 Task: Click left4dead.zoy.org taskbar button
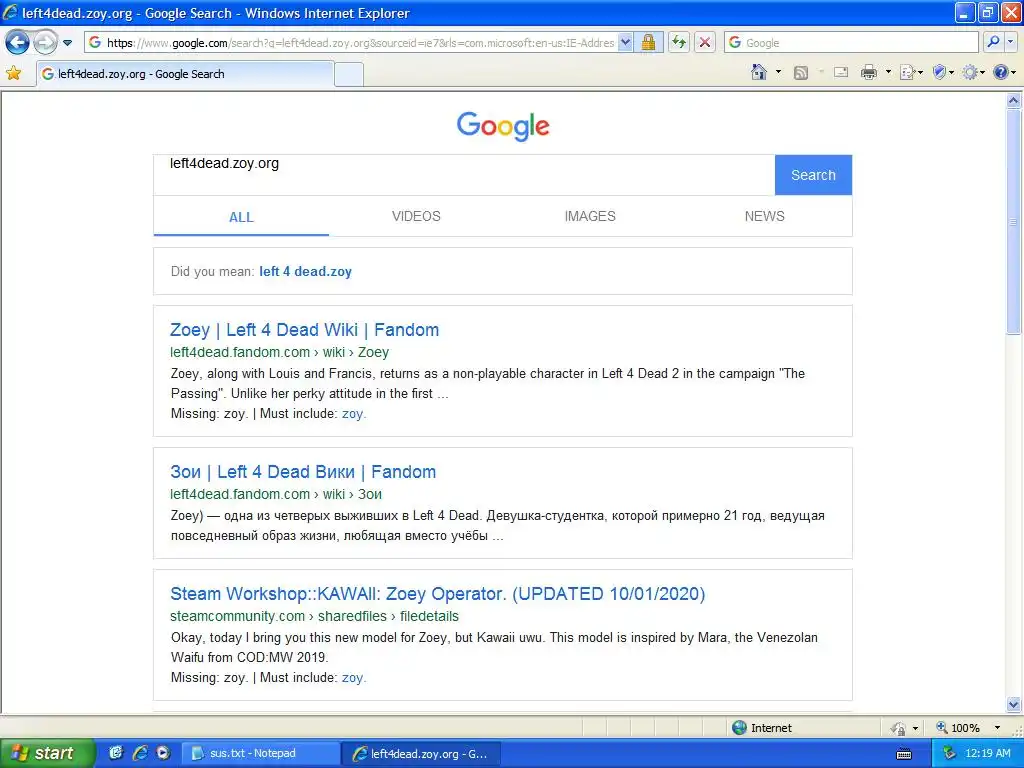coord(422,754)
